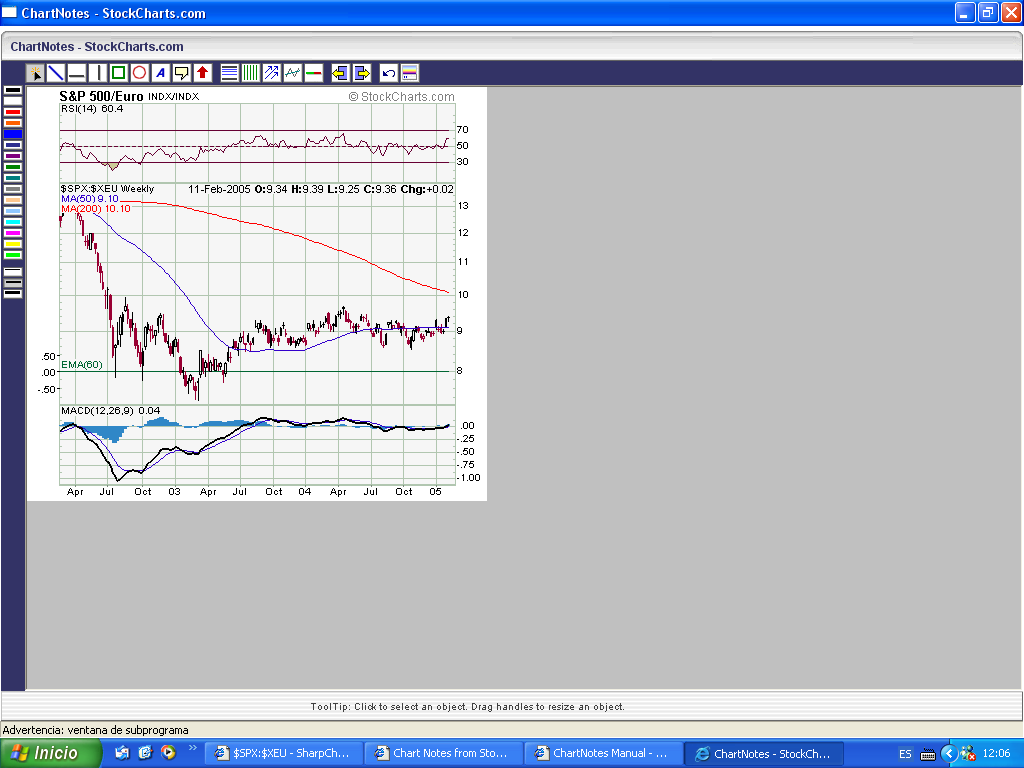The width and height of the screenshot is (1024, 768).
Task: Select the dark green color swatch
Action: click(x=13, y=167)
